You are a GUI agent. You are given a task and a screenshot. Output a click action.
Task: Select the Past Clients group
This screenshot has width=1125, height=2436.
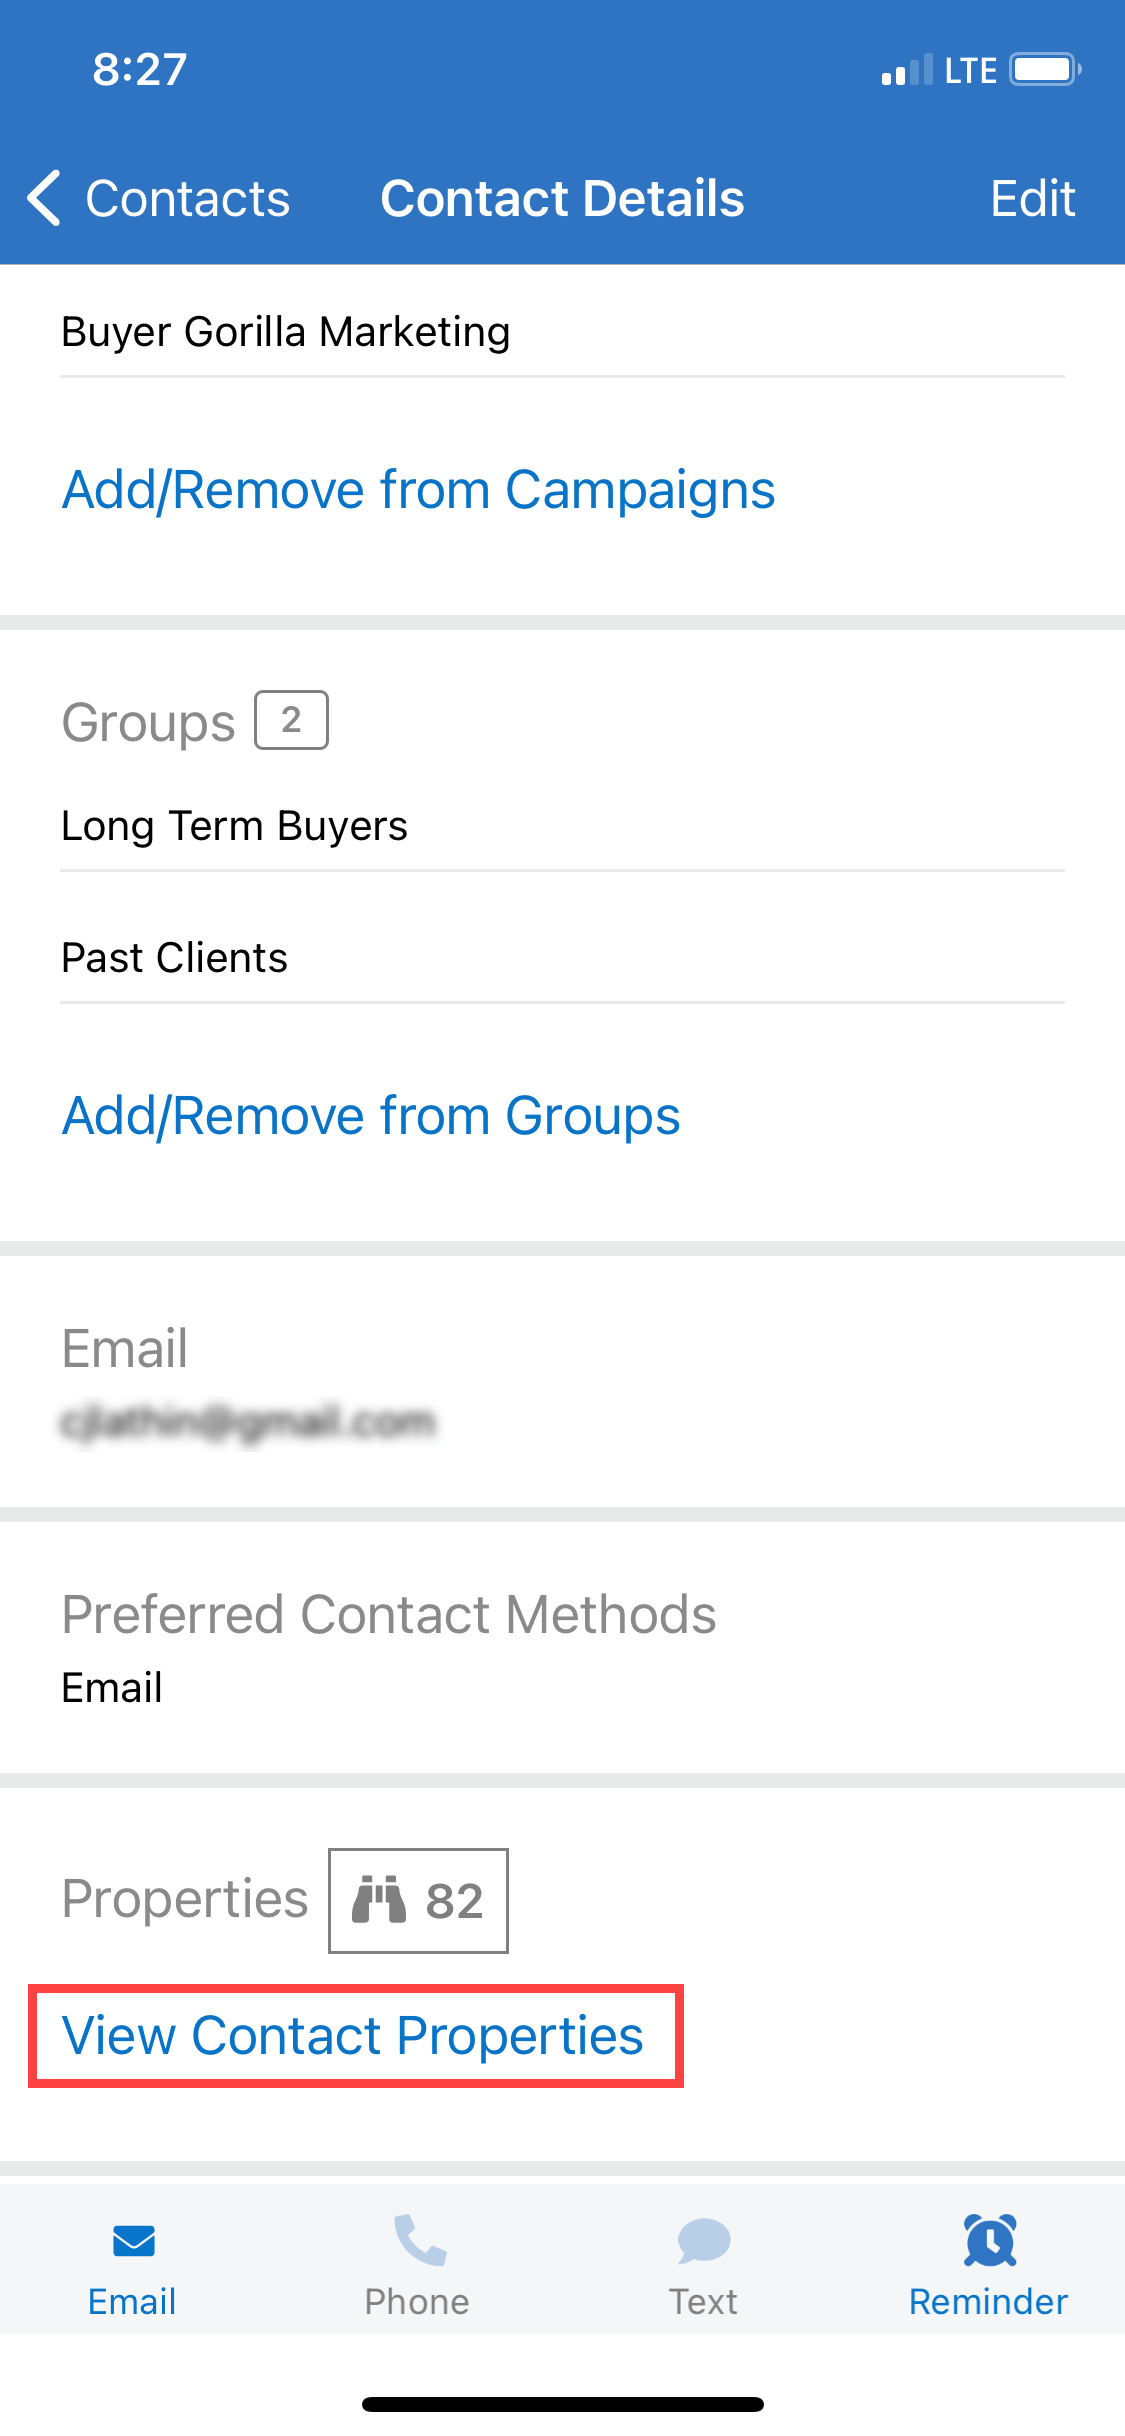[563, 958]
